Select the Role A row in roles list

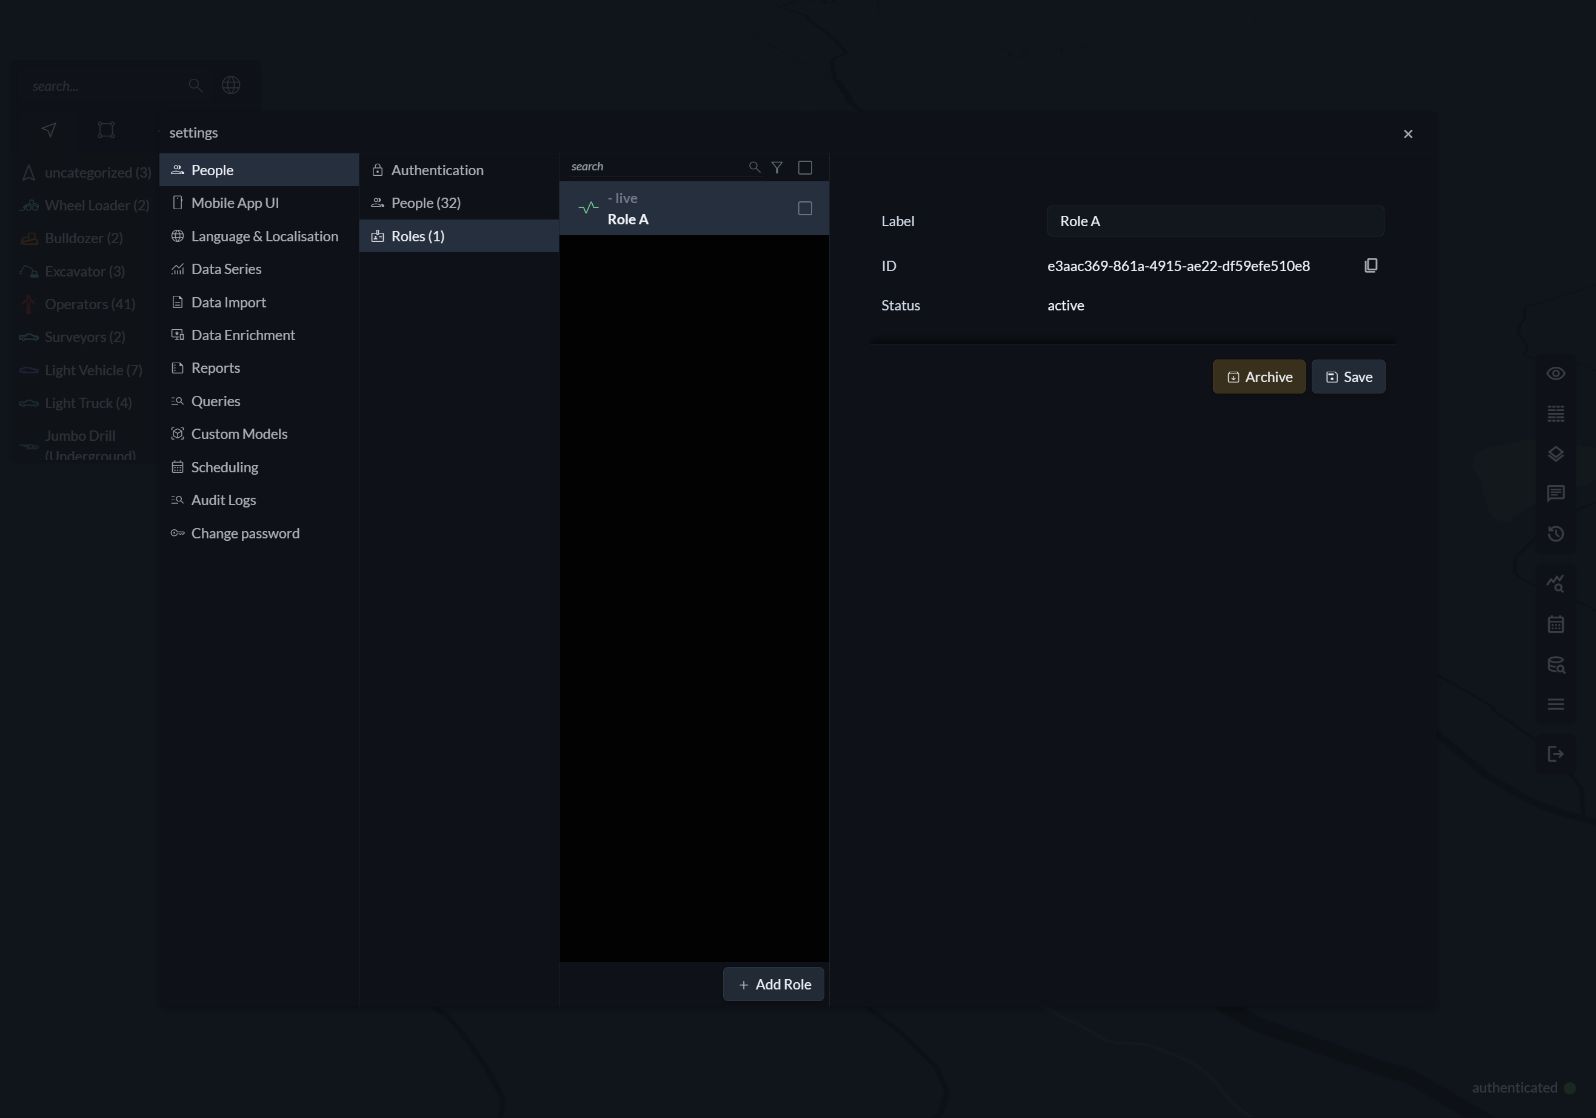click(x=694, y=208)
